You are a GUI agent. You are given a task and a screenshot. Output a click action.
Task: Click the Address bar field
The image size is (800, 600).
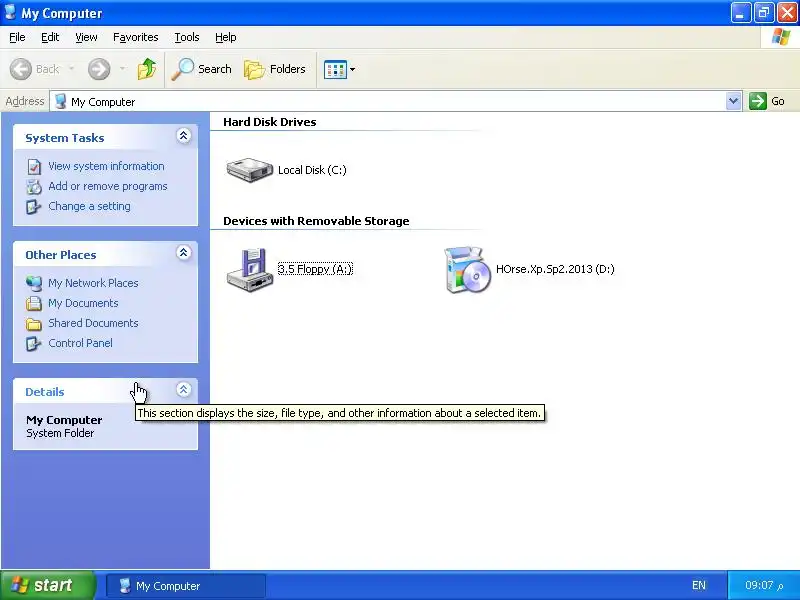pyautogui.click(x=395, y=102)
